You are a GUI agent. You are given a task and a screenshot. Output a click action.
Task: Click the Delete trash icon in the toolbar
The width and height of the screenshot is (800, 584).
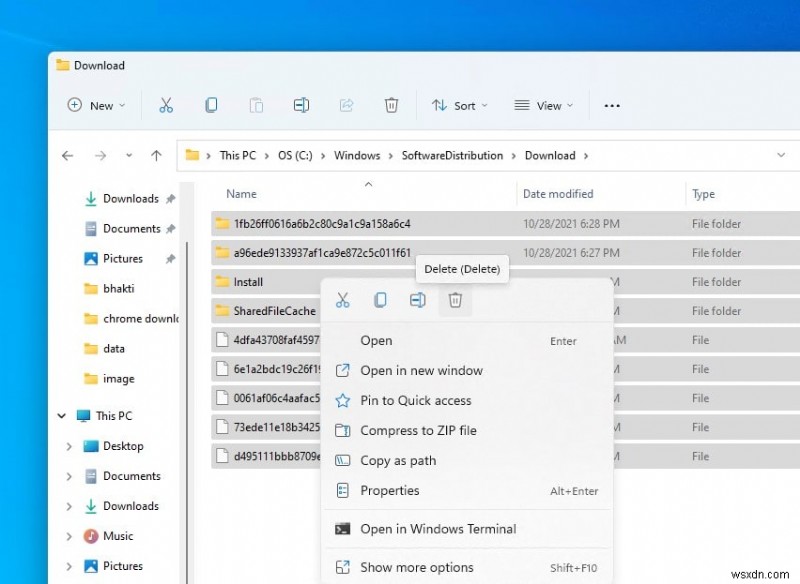coord(391,105)
